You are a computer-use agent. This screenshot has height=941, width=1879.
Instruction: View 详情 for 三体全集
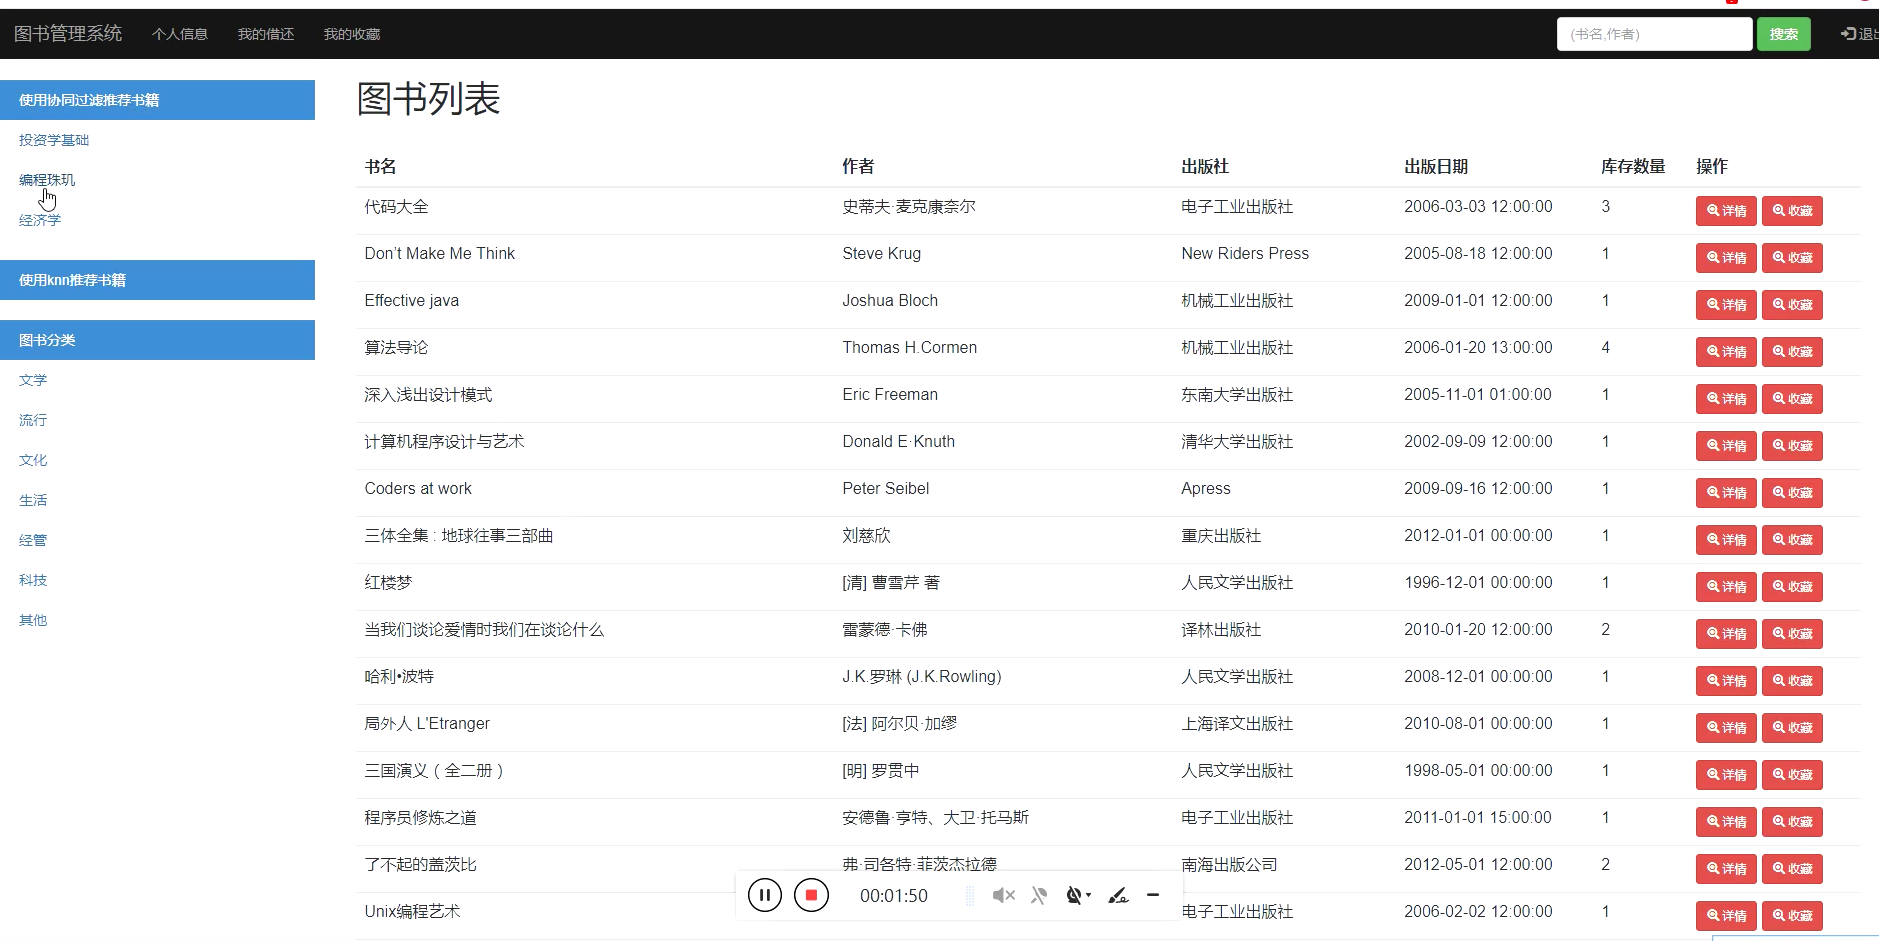pos(1726,540)
